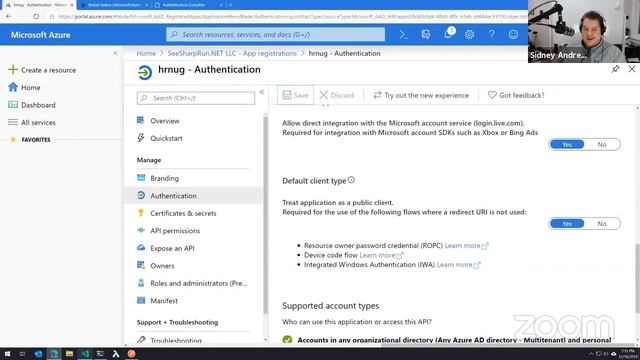Click the Default client type info icon
Viewport: 640px width, 360px height.
[351, 180]
